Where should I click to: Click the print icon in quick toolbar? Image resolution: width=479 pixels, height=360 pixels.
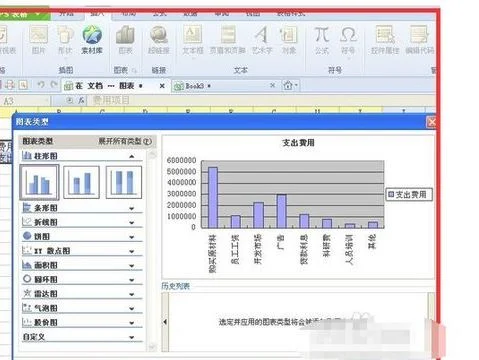tap(10, 85)
